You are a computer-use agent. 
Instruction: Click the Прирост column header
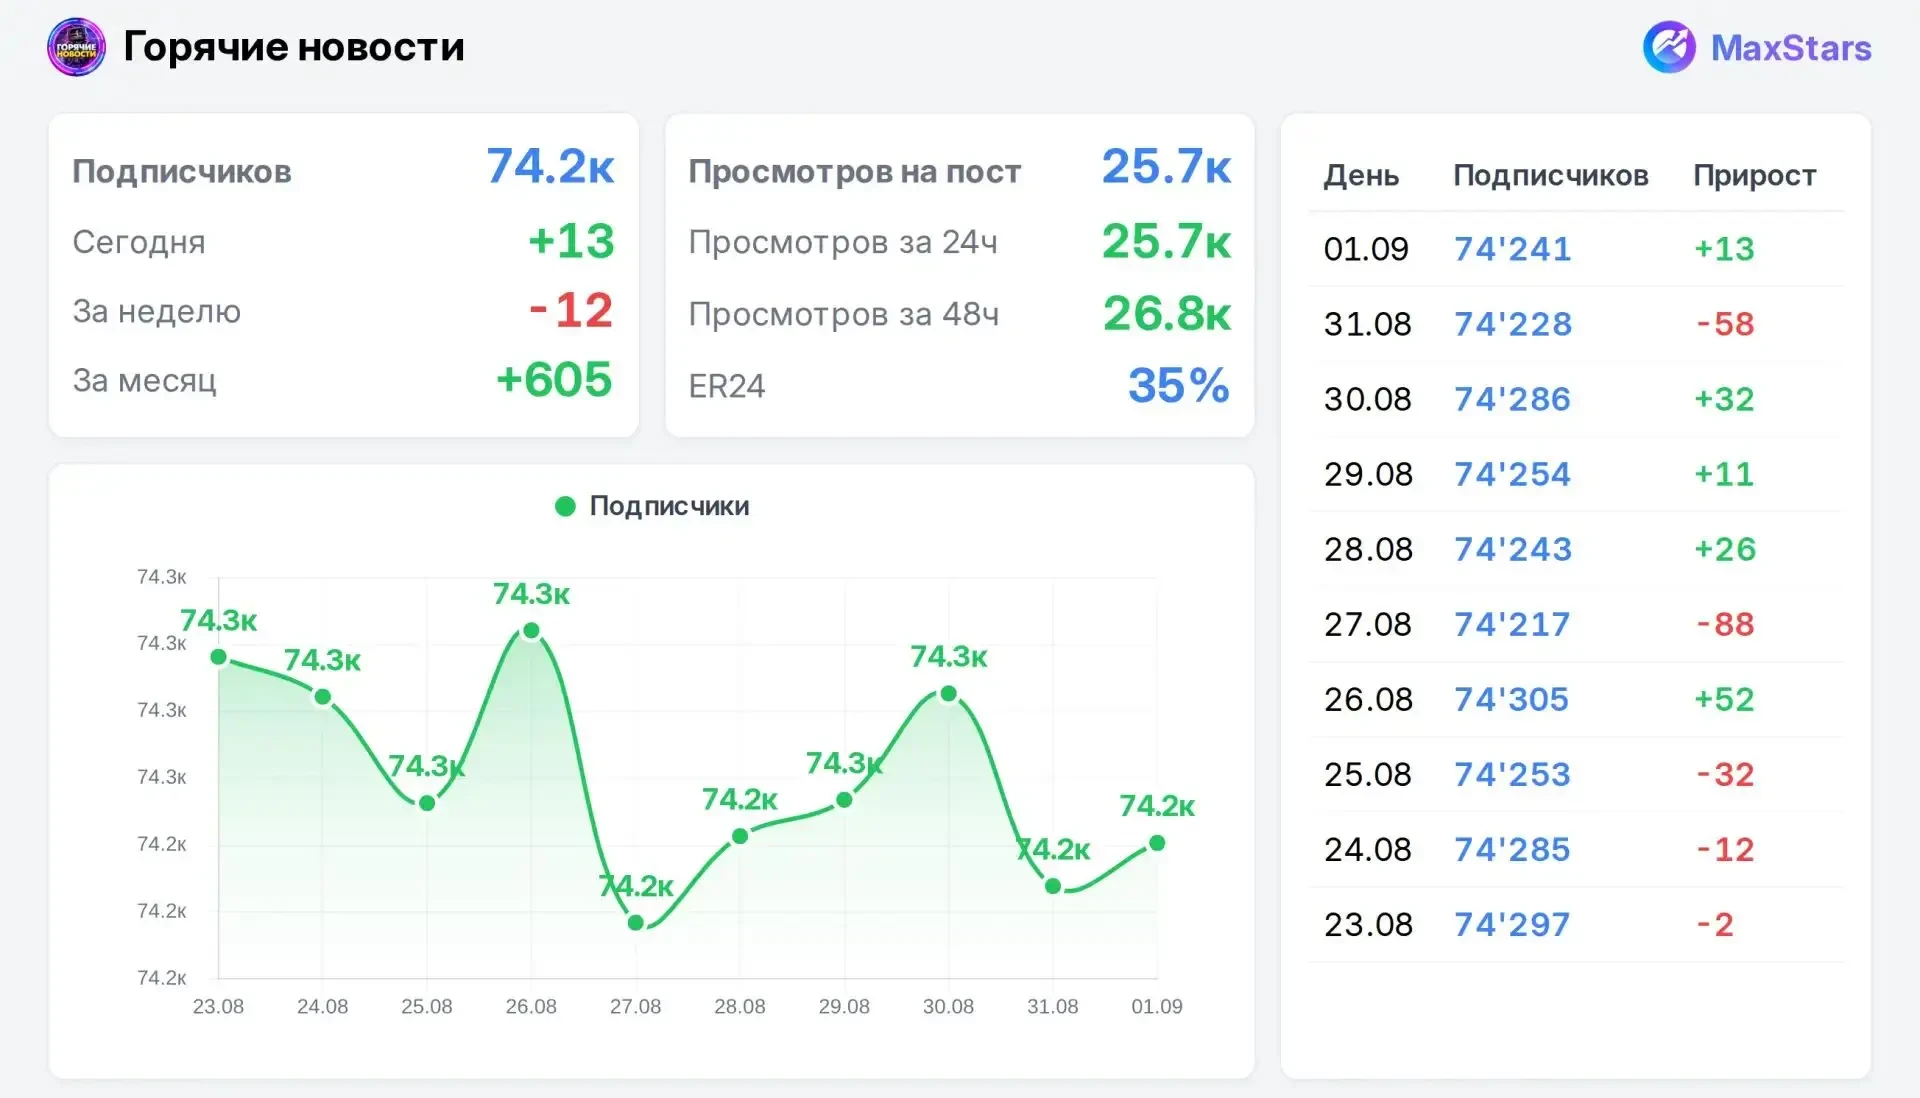1754,175
